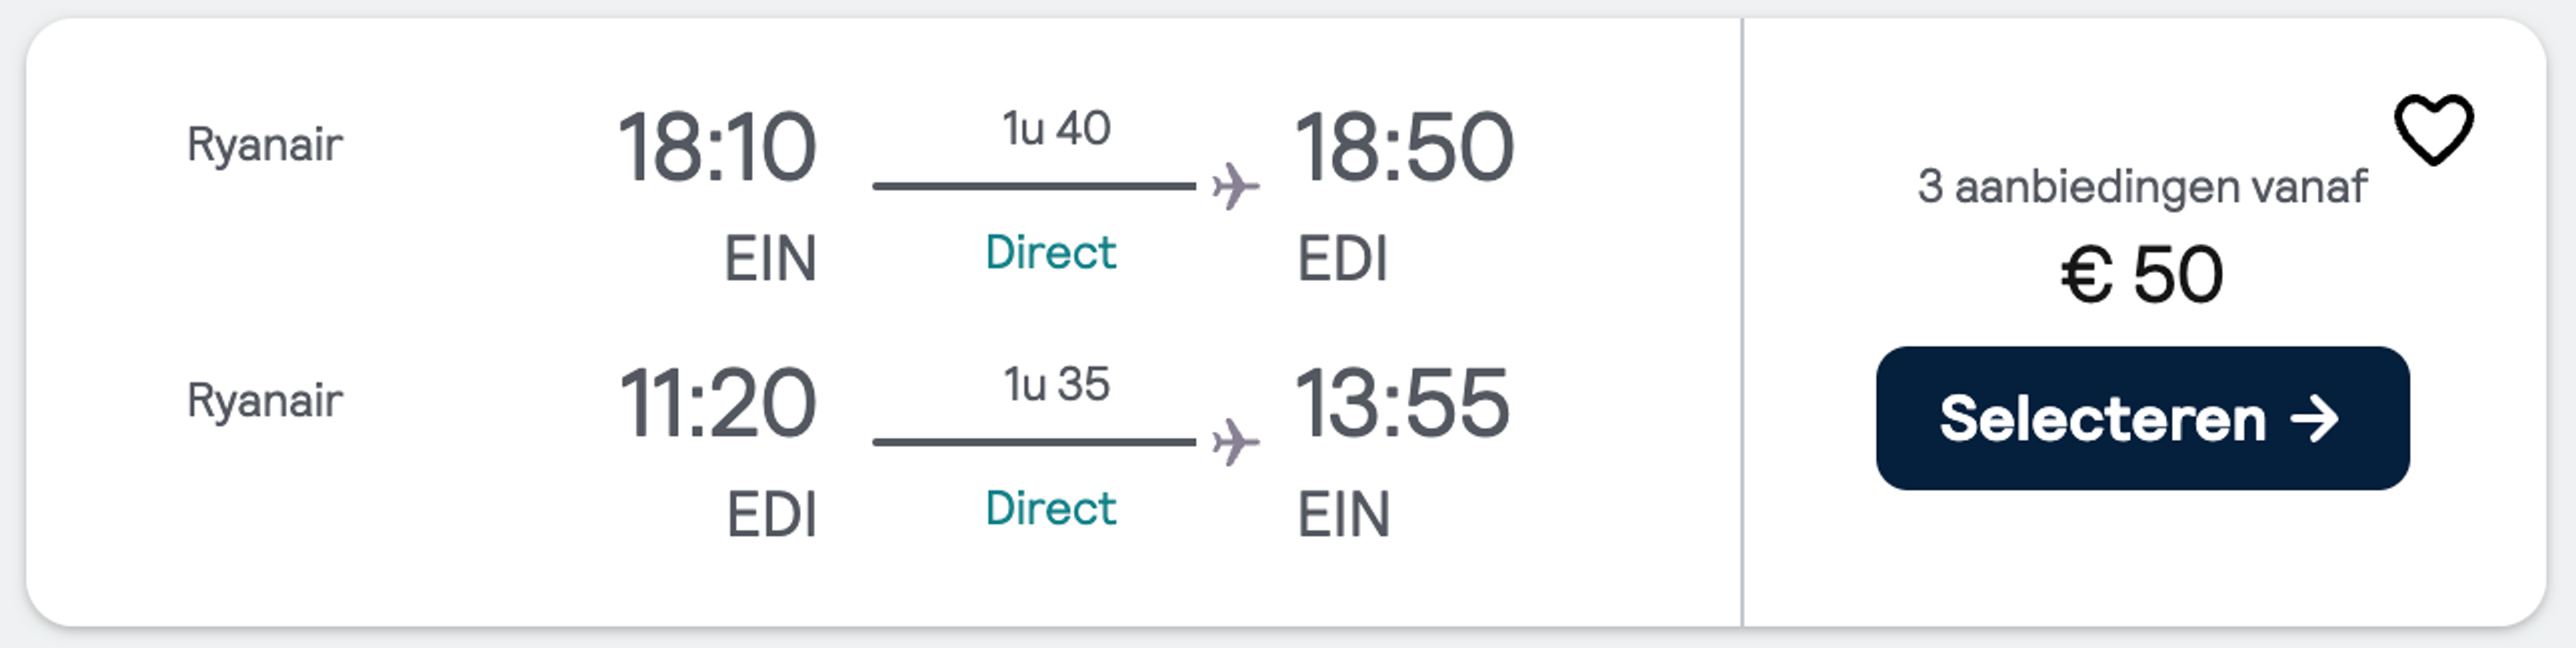The image size is (2576, 648).
Task: Open the 3 aanbiedingen vanaf text
Action: (2142, 187)
